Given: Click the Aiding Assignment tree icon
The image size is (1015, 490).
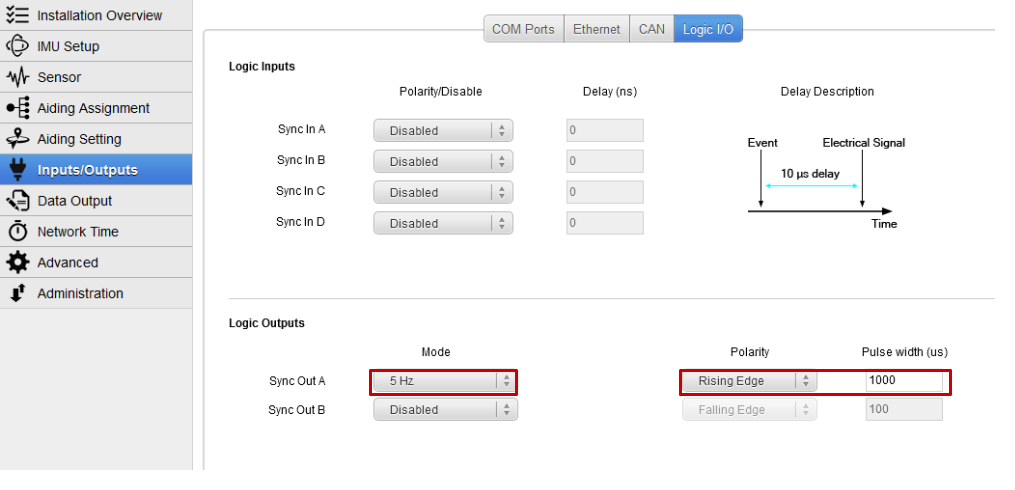Looking at the screenshot, I should pos(18,108).
